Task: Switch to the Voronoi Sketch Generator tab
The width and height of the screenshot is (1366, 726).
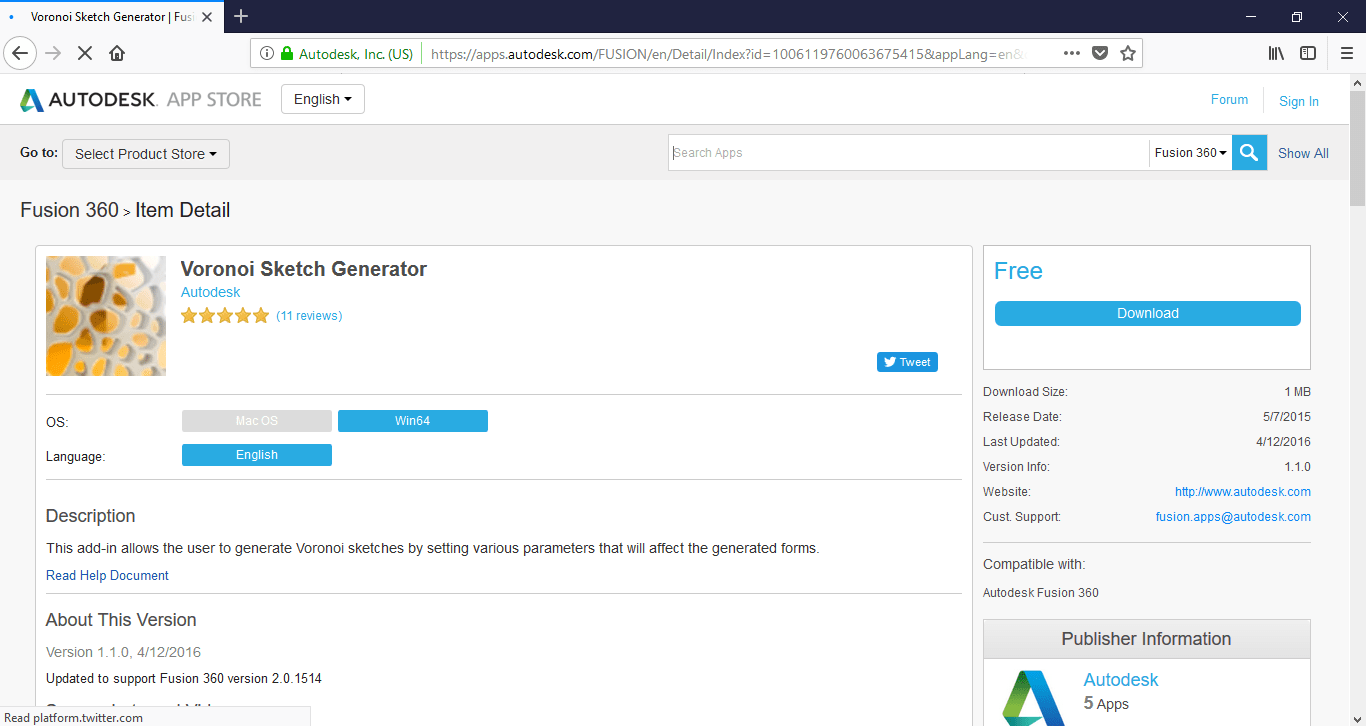Action: tap(110, 16)
